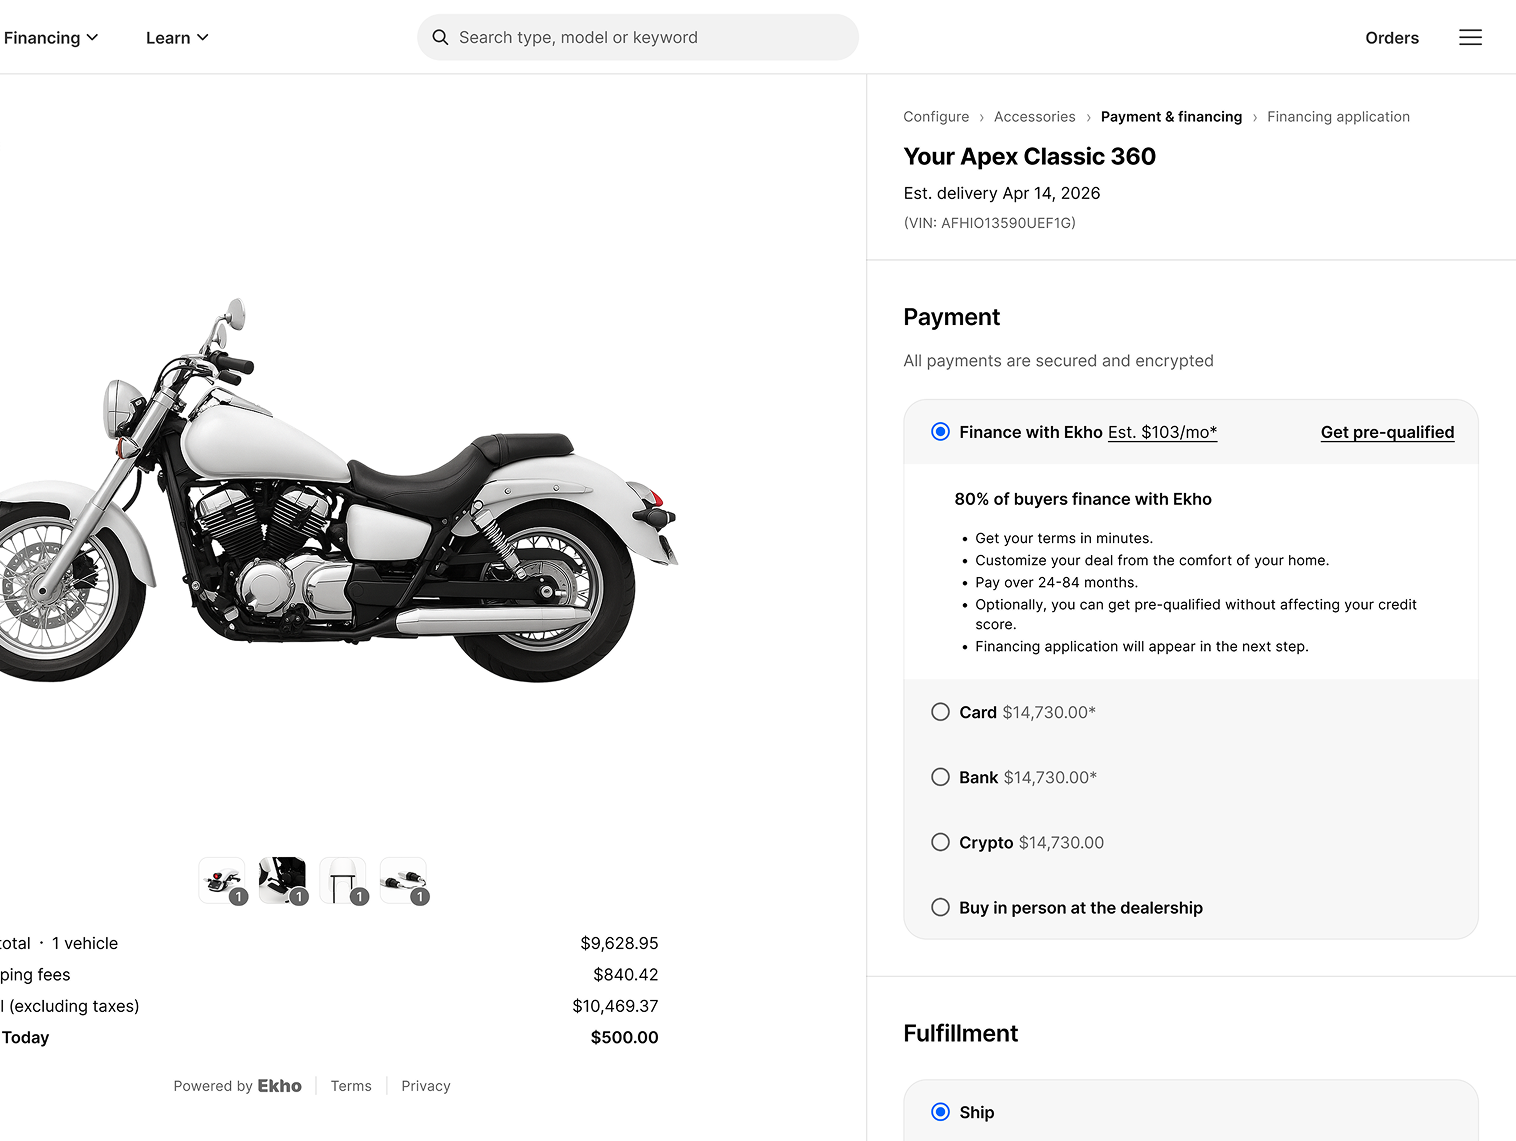Select Finance with Ekho payment option

click(x=940, y=432)
